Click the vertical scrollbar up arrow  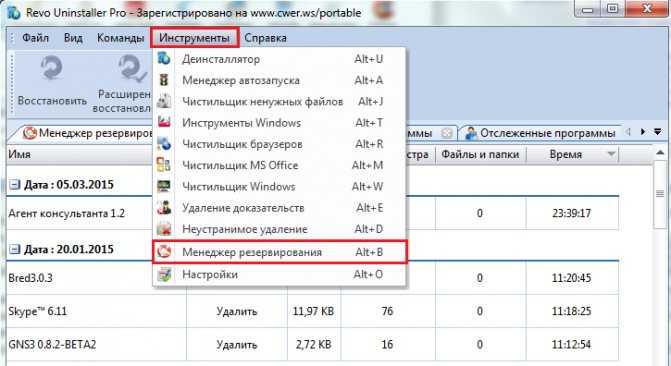pos(660,153)
